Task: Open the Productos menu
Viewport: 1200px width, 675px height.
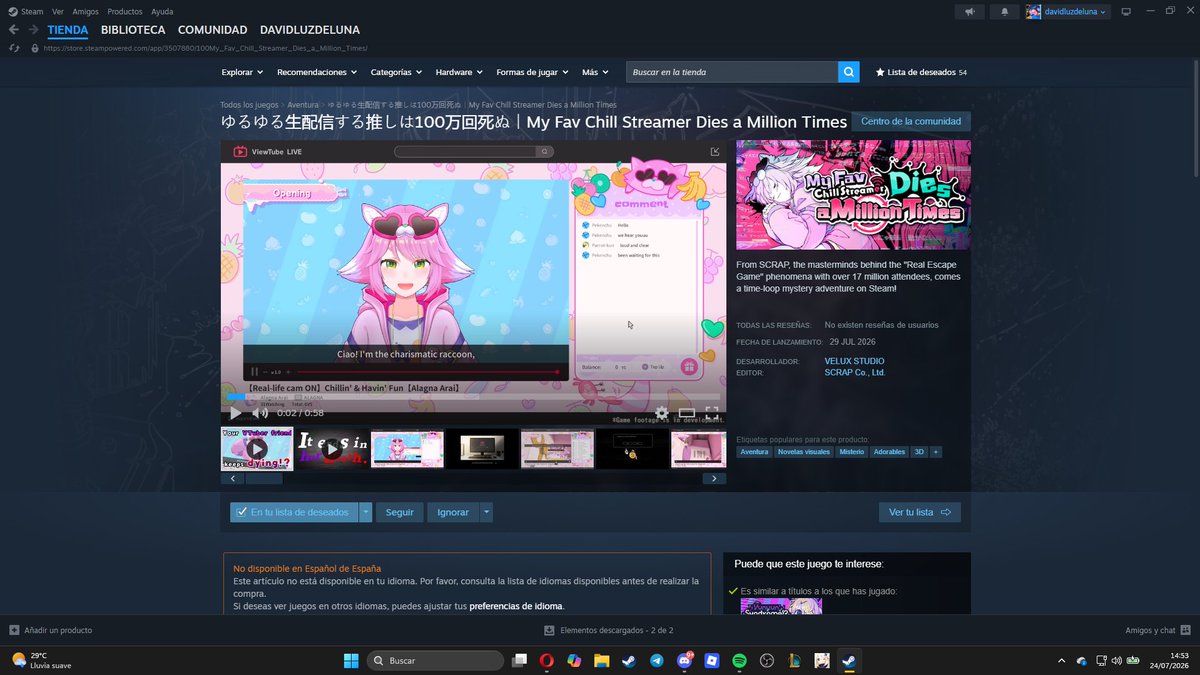Action: click(124, 11)
